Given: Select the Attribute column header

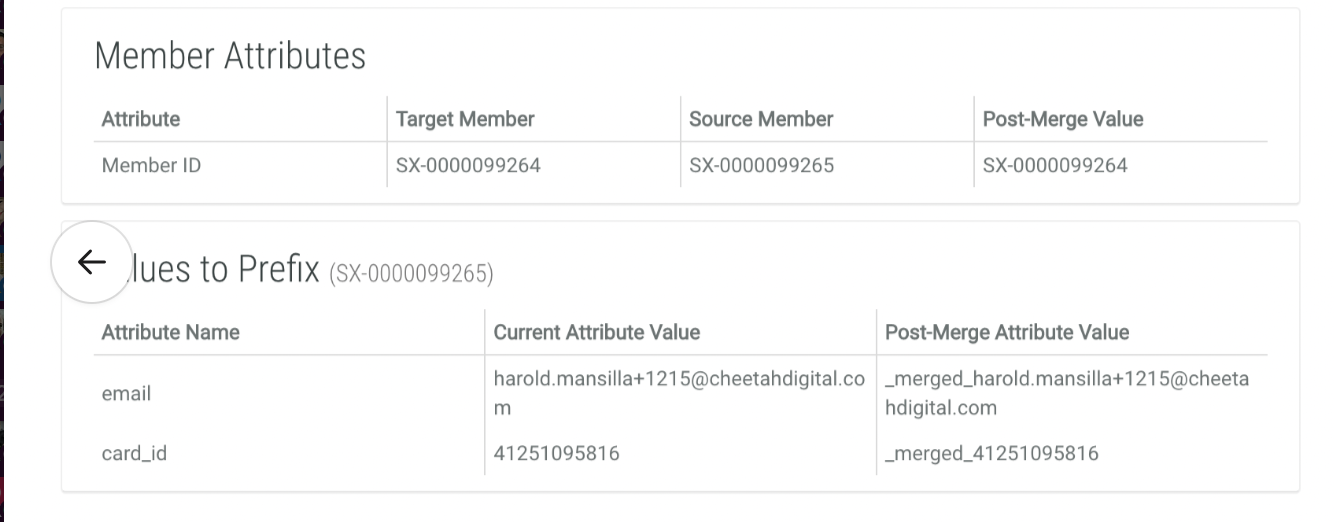Looking at the screenshot, I should click(141, 119).
